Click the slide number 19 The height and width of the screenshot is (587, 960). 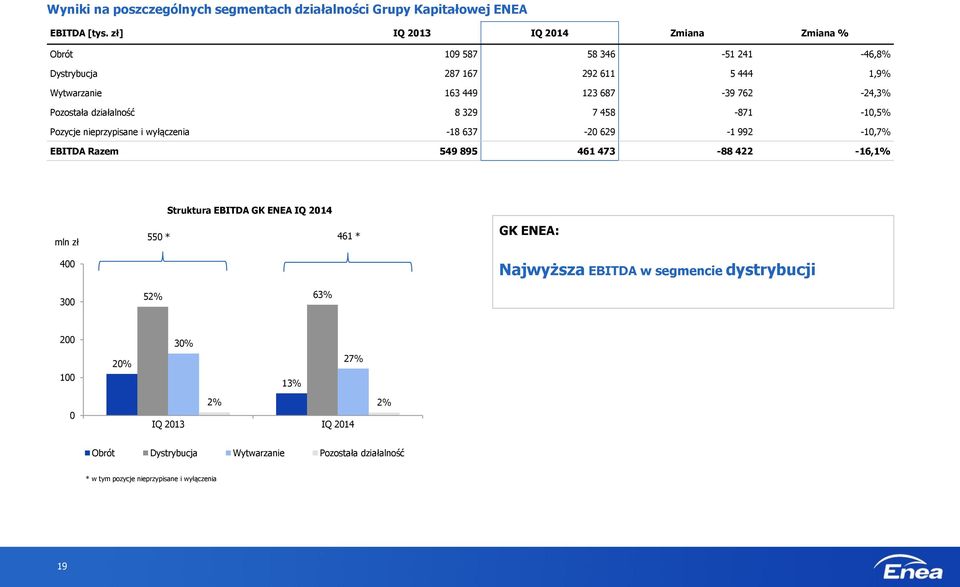point(62,566)
